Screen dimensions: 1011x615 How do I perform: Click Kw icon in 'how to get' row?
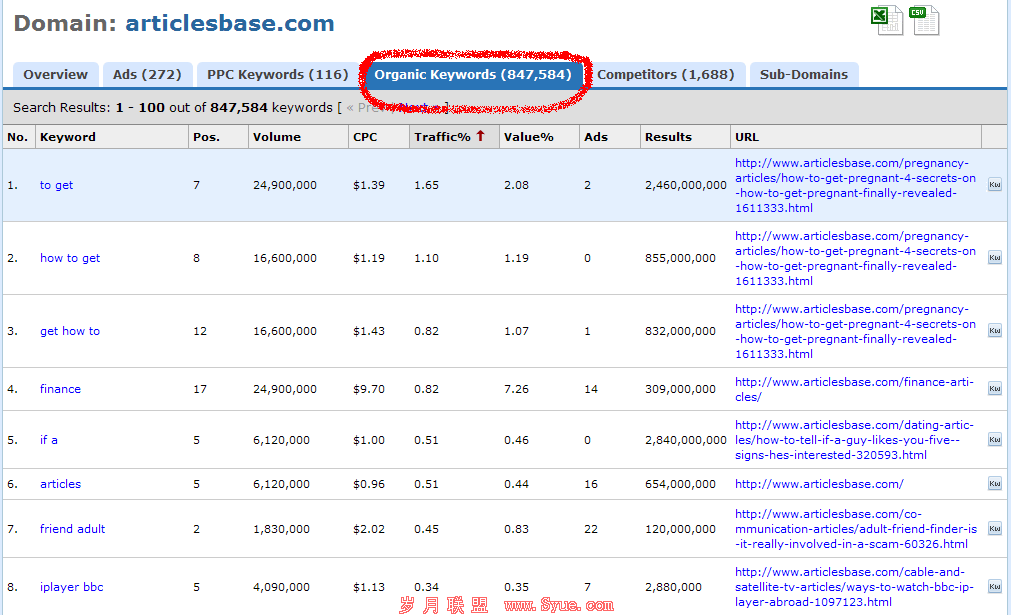[994, 258]
